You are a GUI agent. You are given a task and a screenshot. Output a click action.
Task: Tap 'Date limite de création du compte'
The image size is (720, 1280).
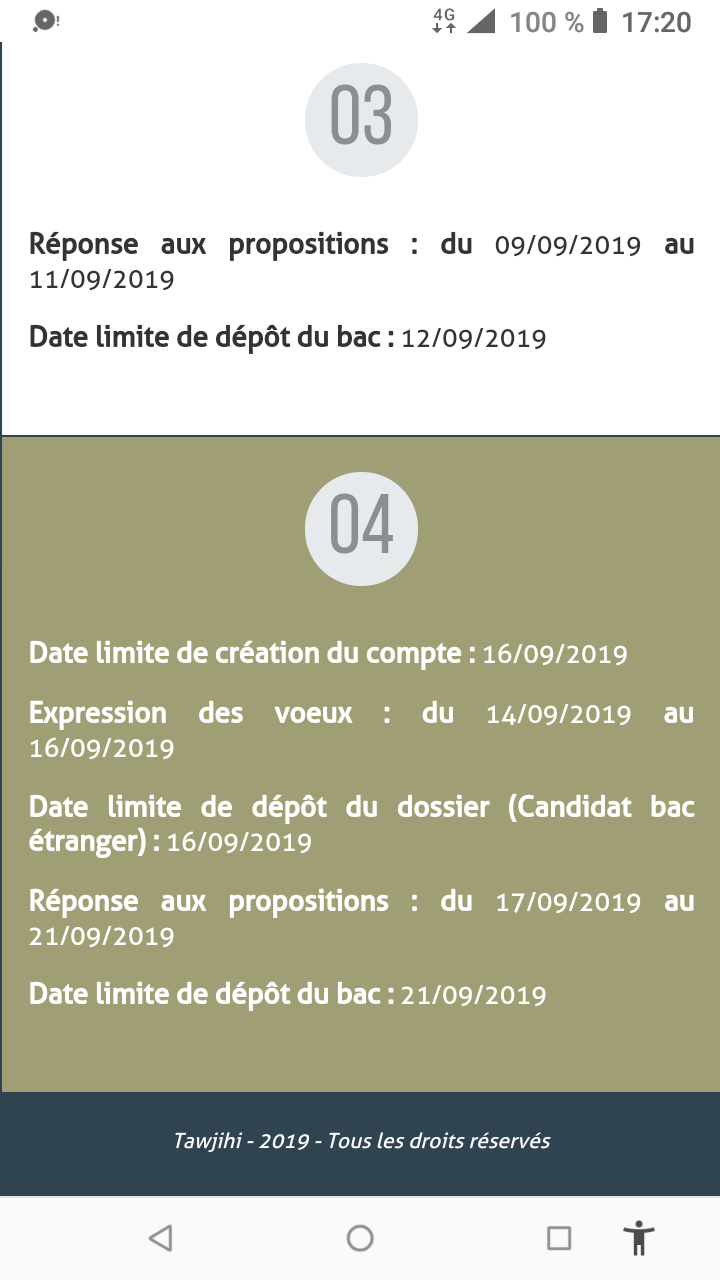(252, 654)
